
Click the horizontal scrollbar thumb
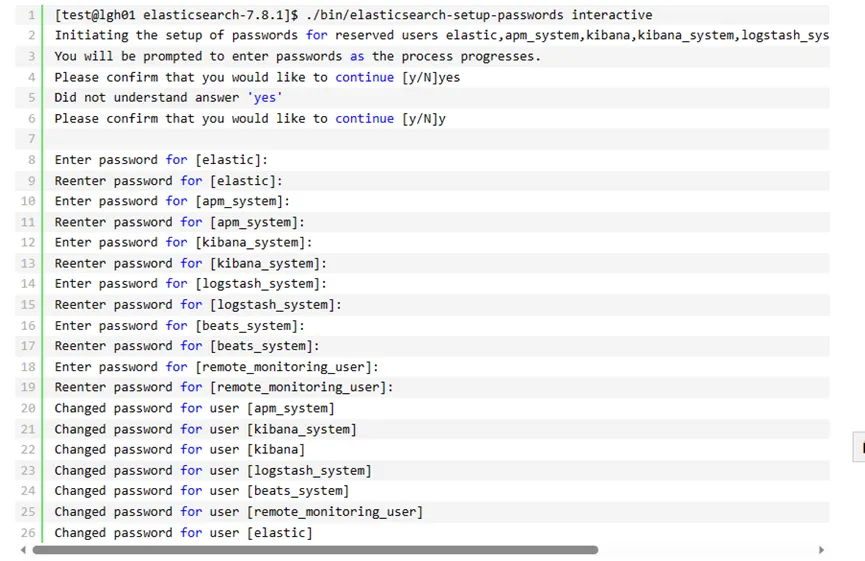coord(315,550)
